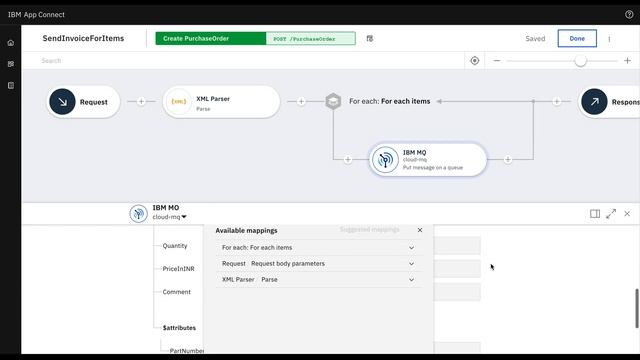Click IBM App Connect title

point(36,15)
